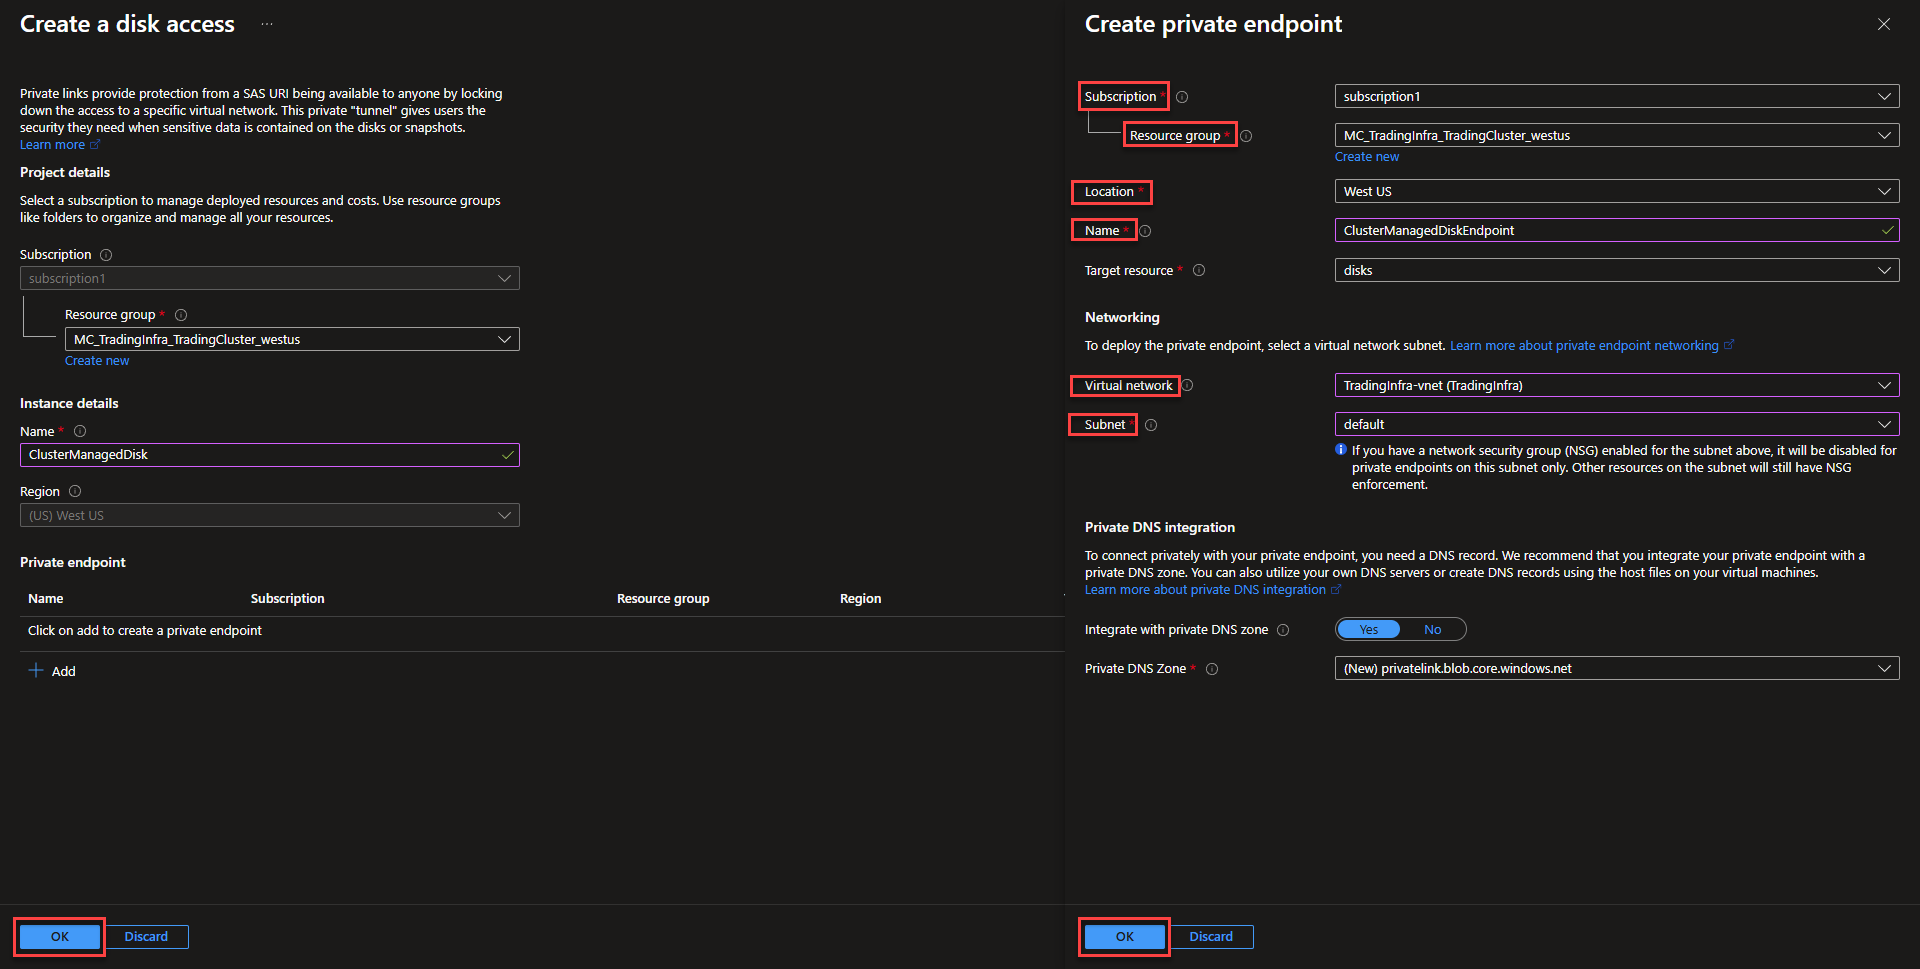Open Learn more about private endpoint networking link
This screenshot has width=1920, height=969.
point(1584,346)
